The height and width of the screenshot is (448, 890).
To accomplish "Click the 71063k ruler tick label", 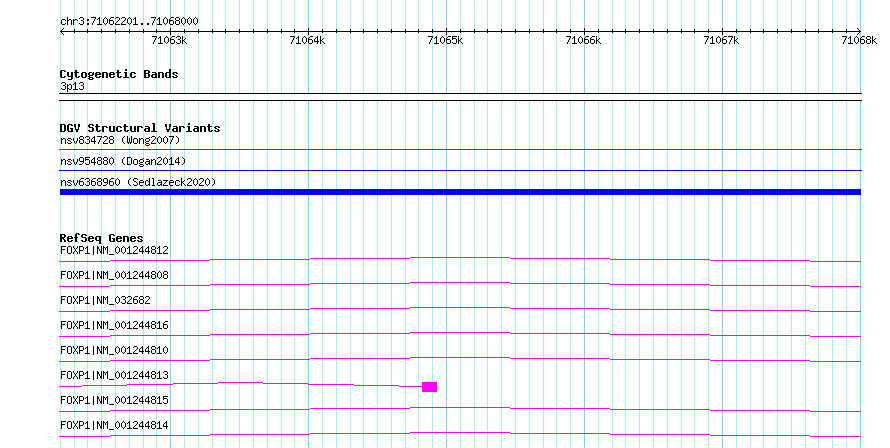I will tap(169, 40).
